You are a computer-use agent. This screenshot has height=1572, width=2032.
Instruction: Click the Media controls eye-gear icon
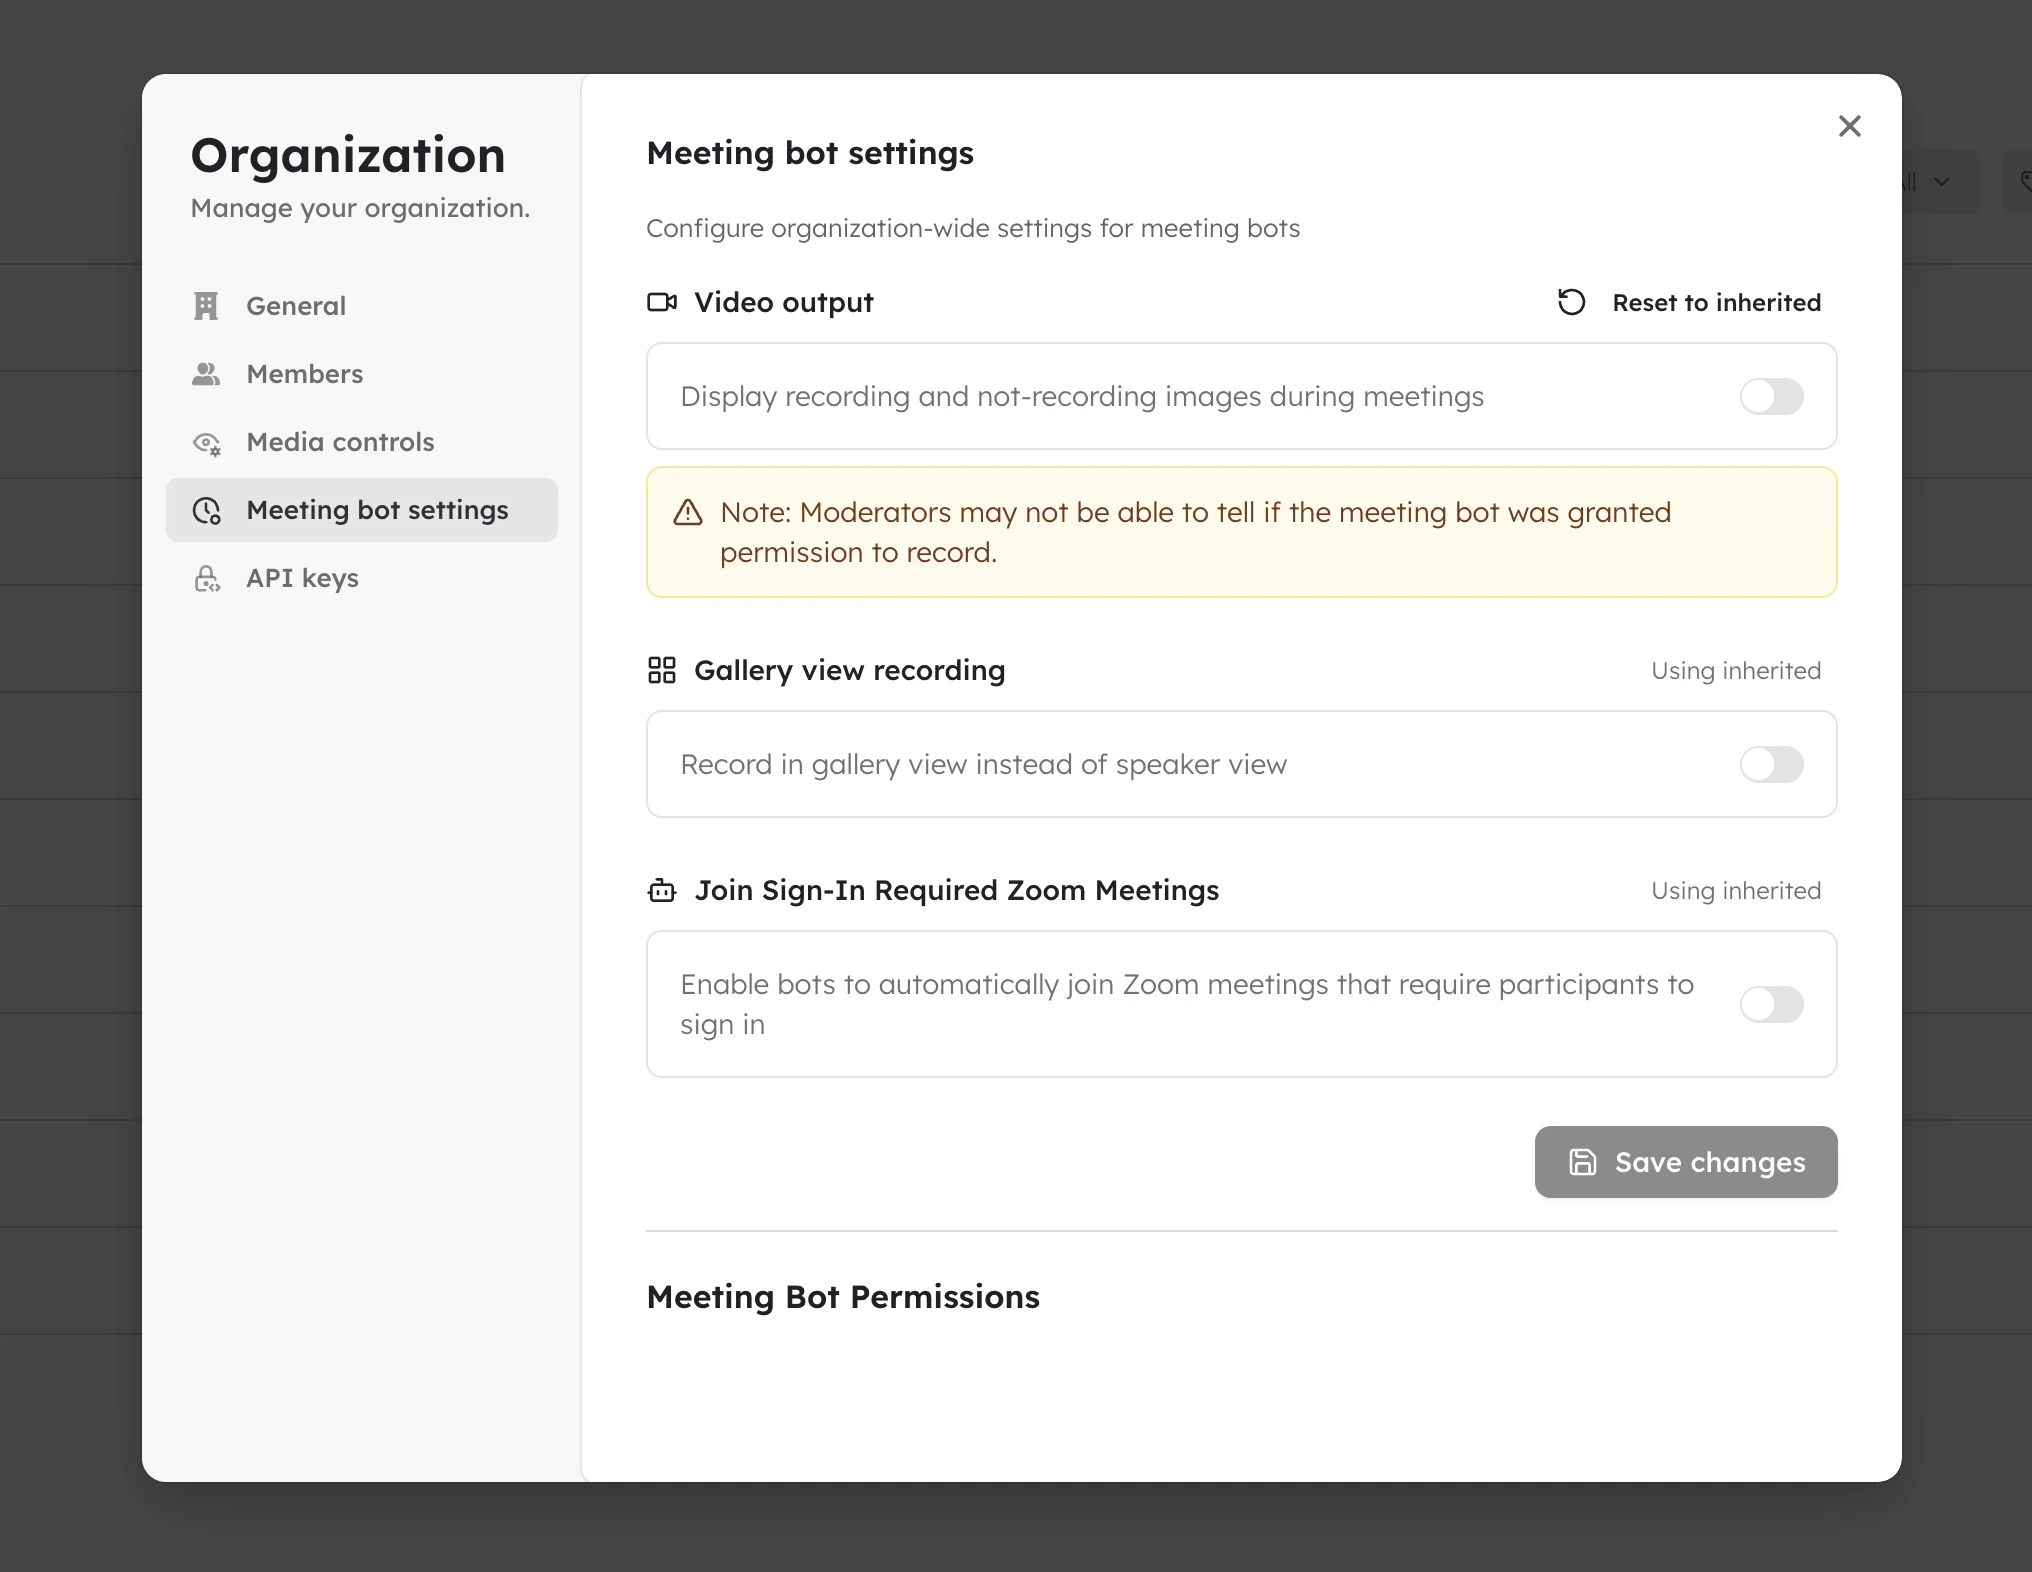pyautogui.click(x=207, y=443)
